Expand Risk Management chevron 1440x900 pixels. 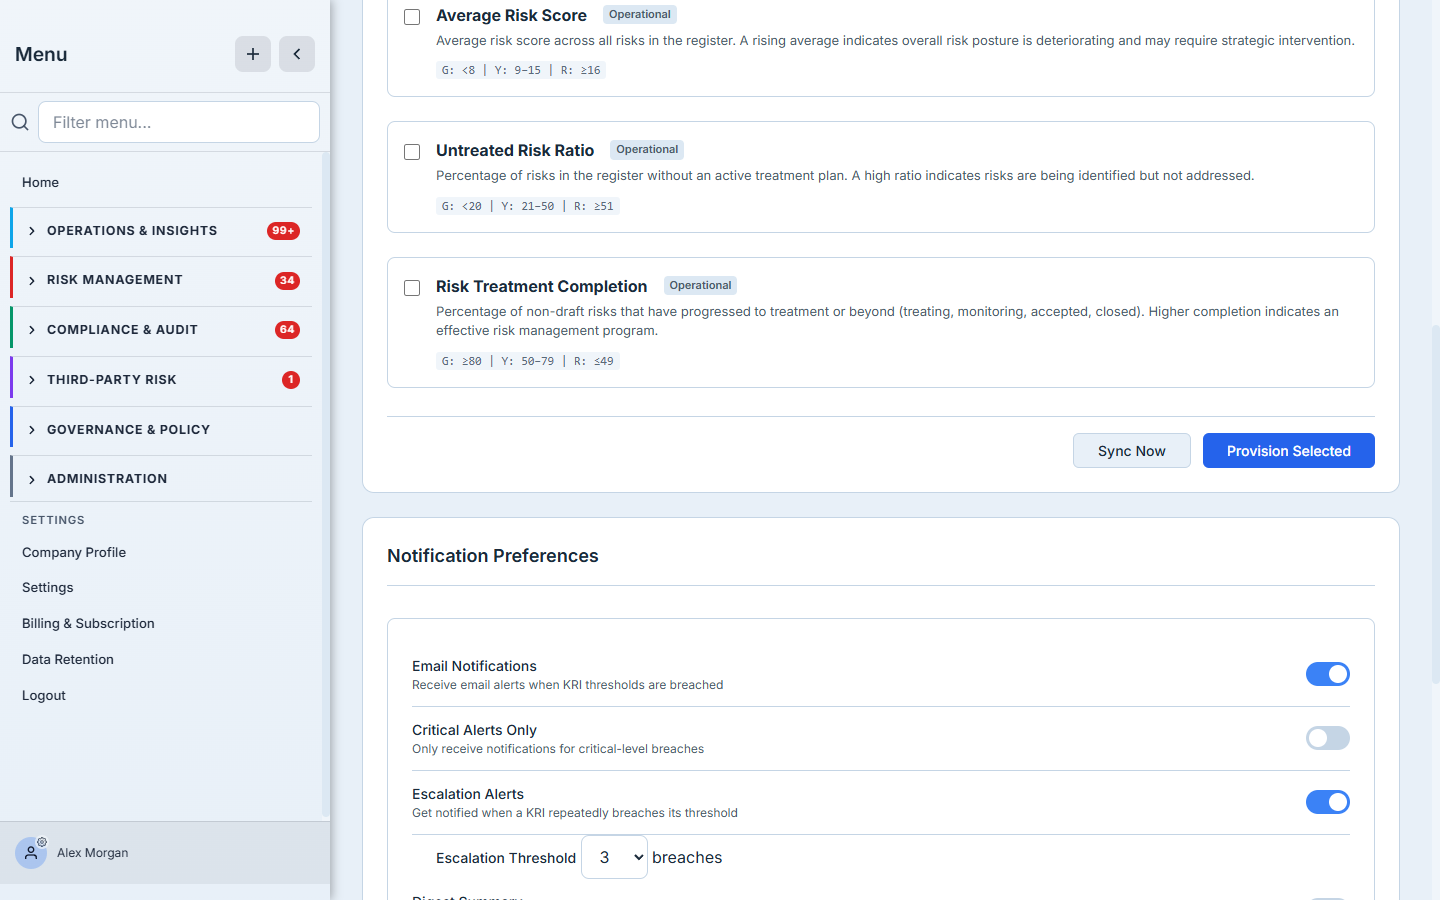click(32, 281)
